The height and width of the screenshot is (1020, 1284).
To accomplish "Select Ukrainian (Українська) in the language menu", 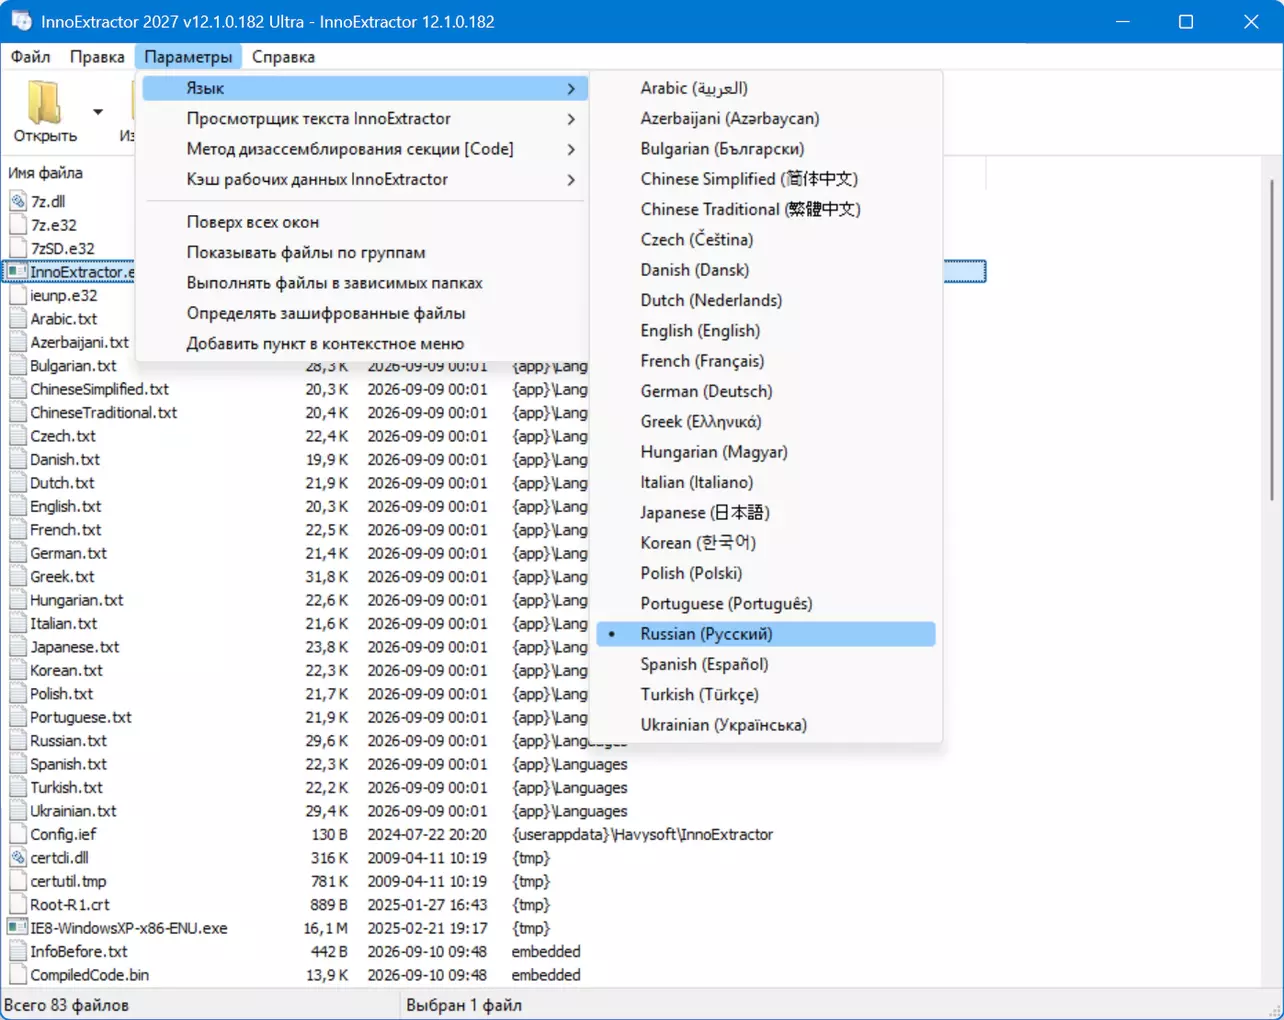I will pos(766,725).
